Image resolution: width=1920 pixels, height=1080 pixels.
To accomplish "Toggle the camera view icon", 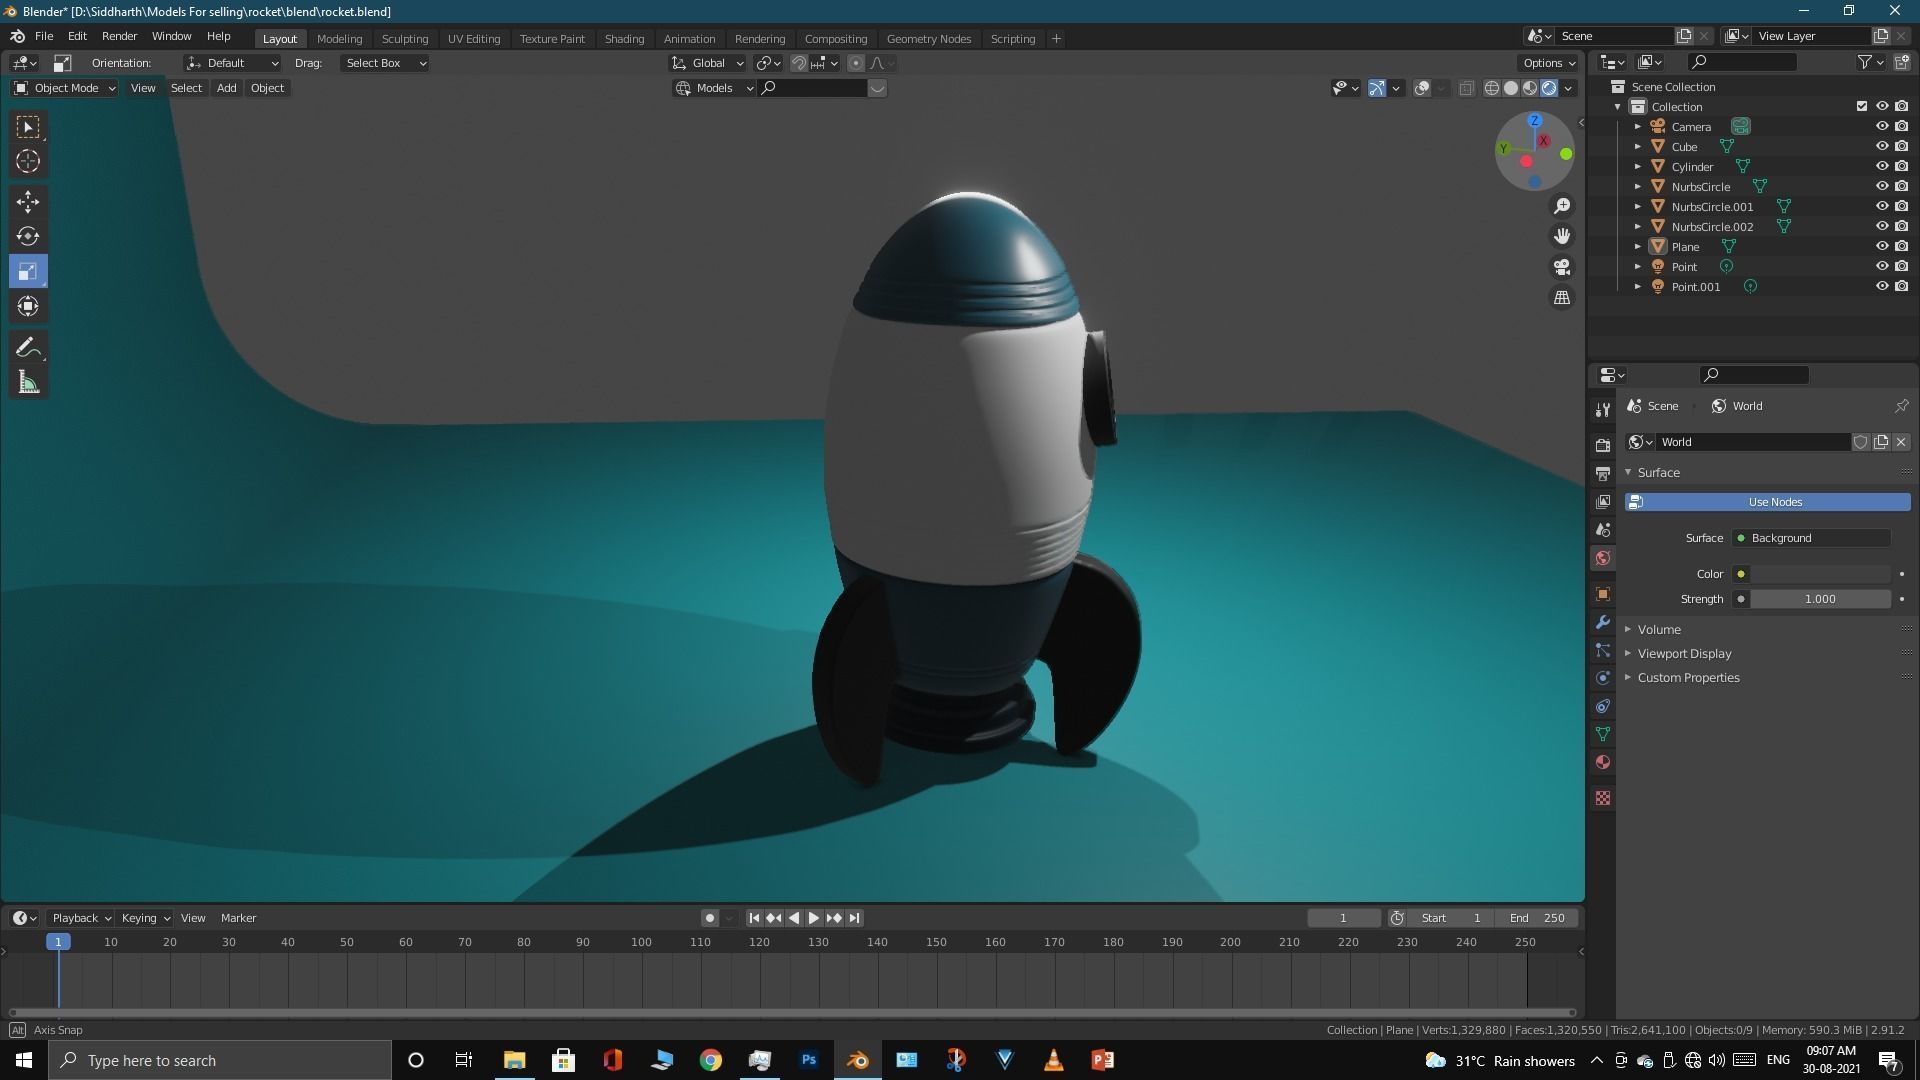I will 1561,267.
